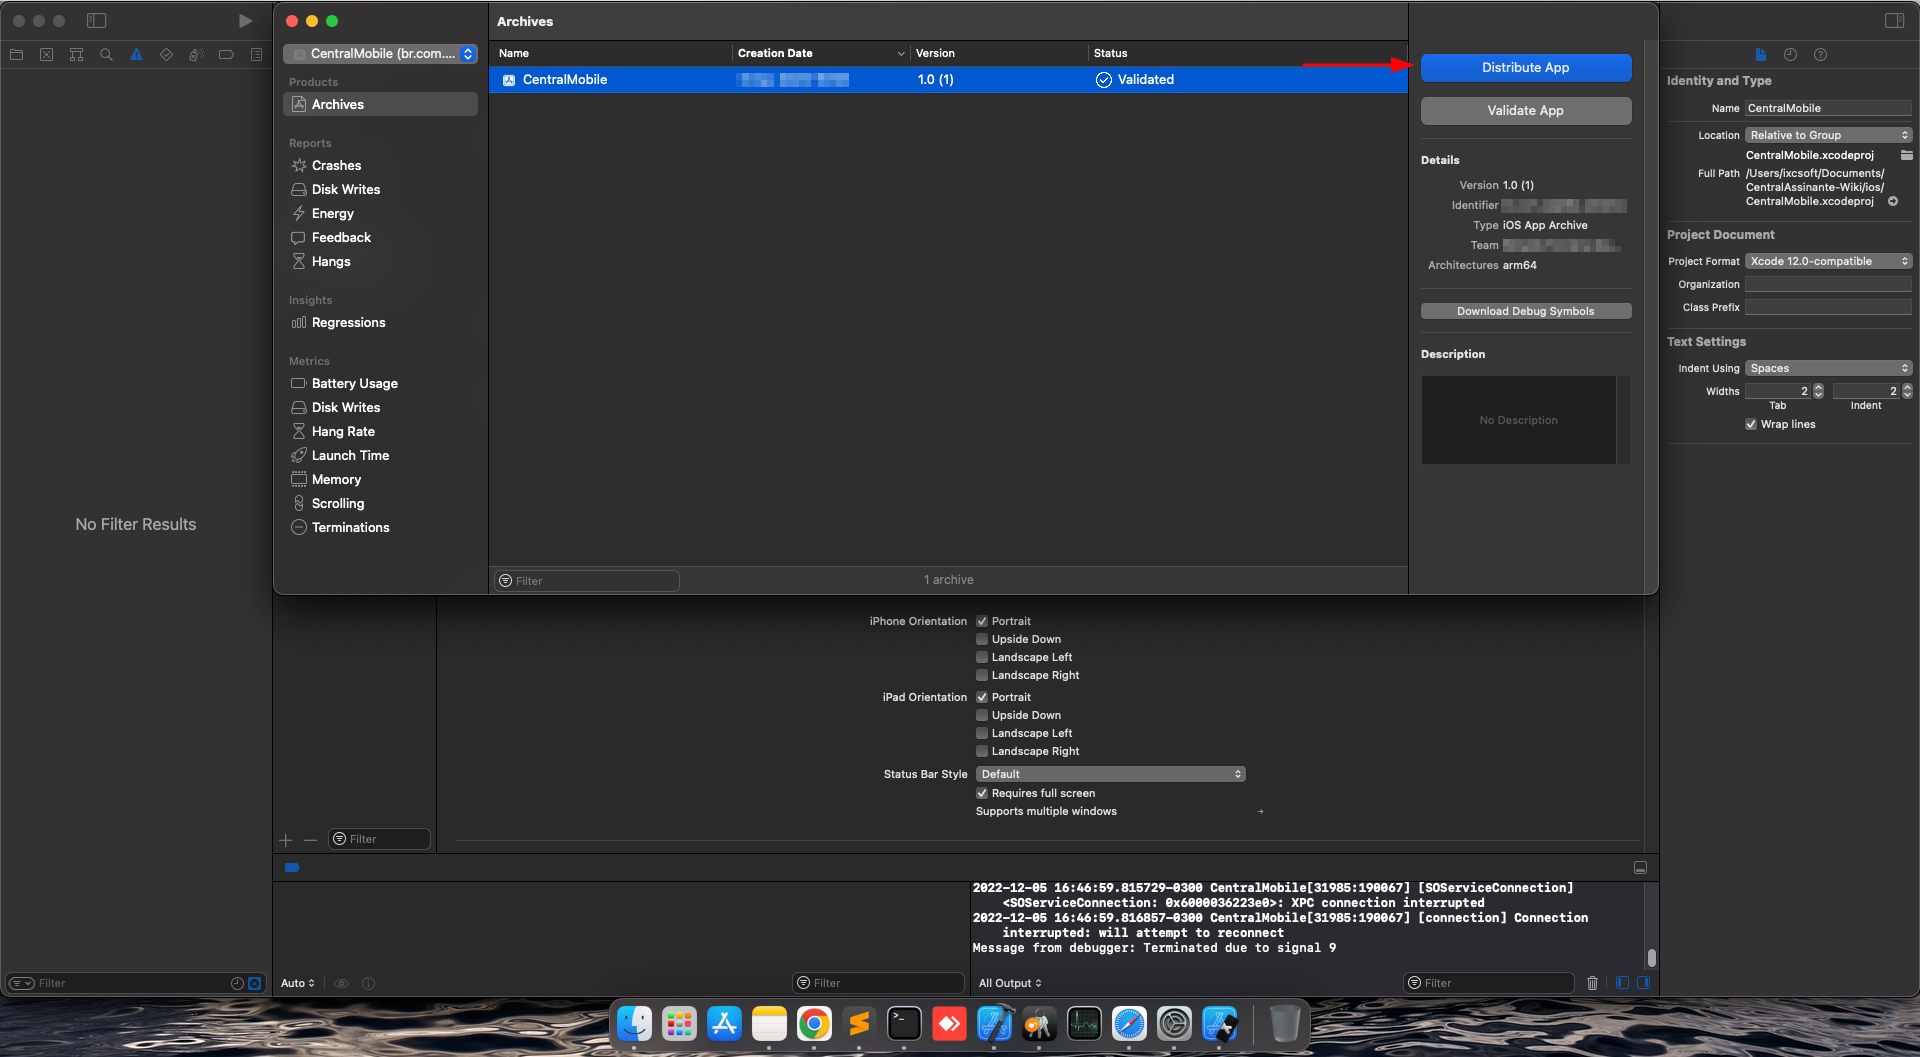Open Google Chrome from the Dock
This screenshot has height=1057, width=1920.
[x=814, y=1023]
